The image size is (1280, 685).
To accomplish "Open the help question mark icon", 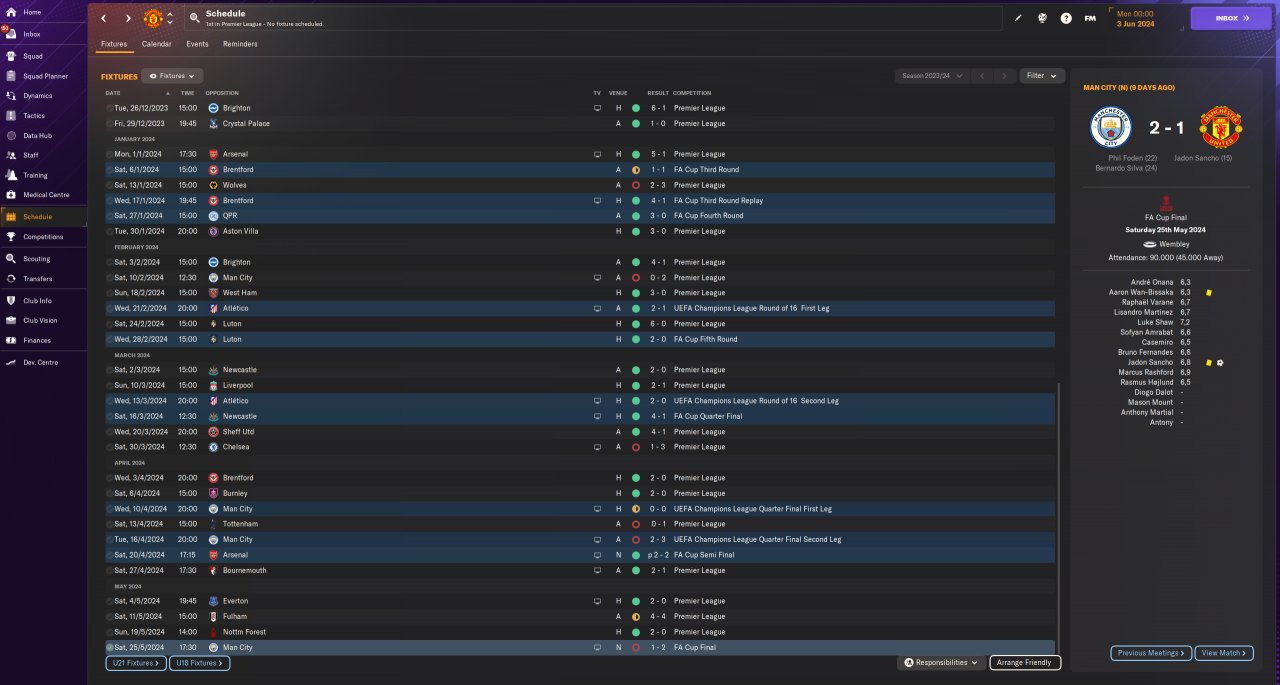I will pyautogui.click(x=1066, y=18).
